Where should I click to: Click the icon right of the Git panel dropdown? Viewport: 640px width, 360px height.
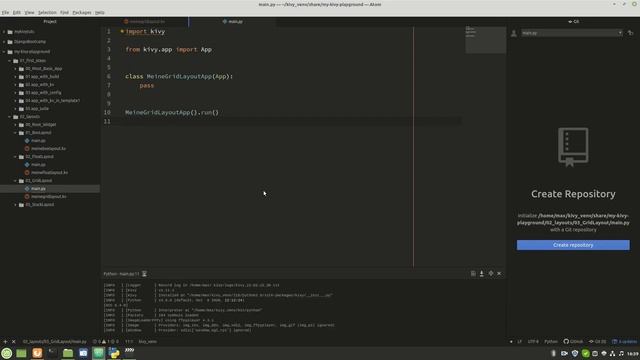pyautogui.click(x=631, y=33)
